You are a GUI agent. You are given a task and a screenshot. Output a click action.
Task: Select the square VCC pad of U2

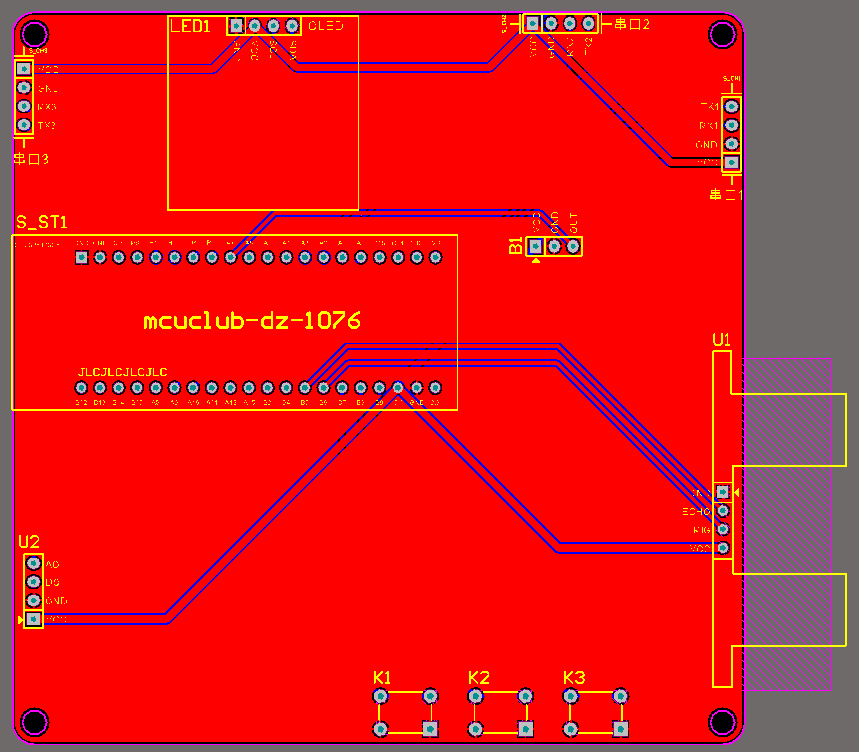pyautogui.click(x=33, y=619)
